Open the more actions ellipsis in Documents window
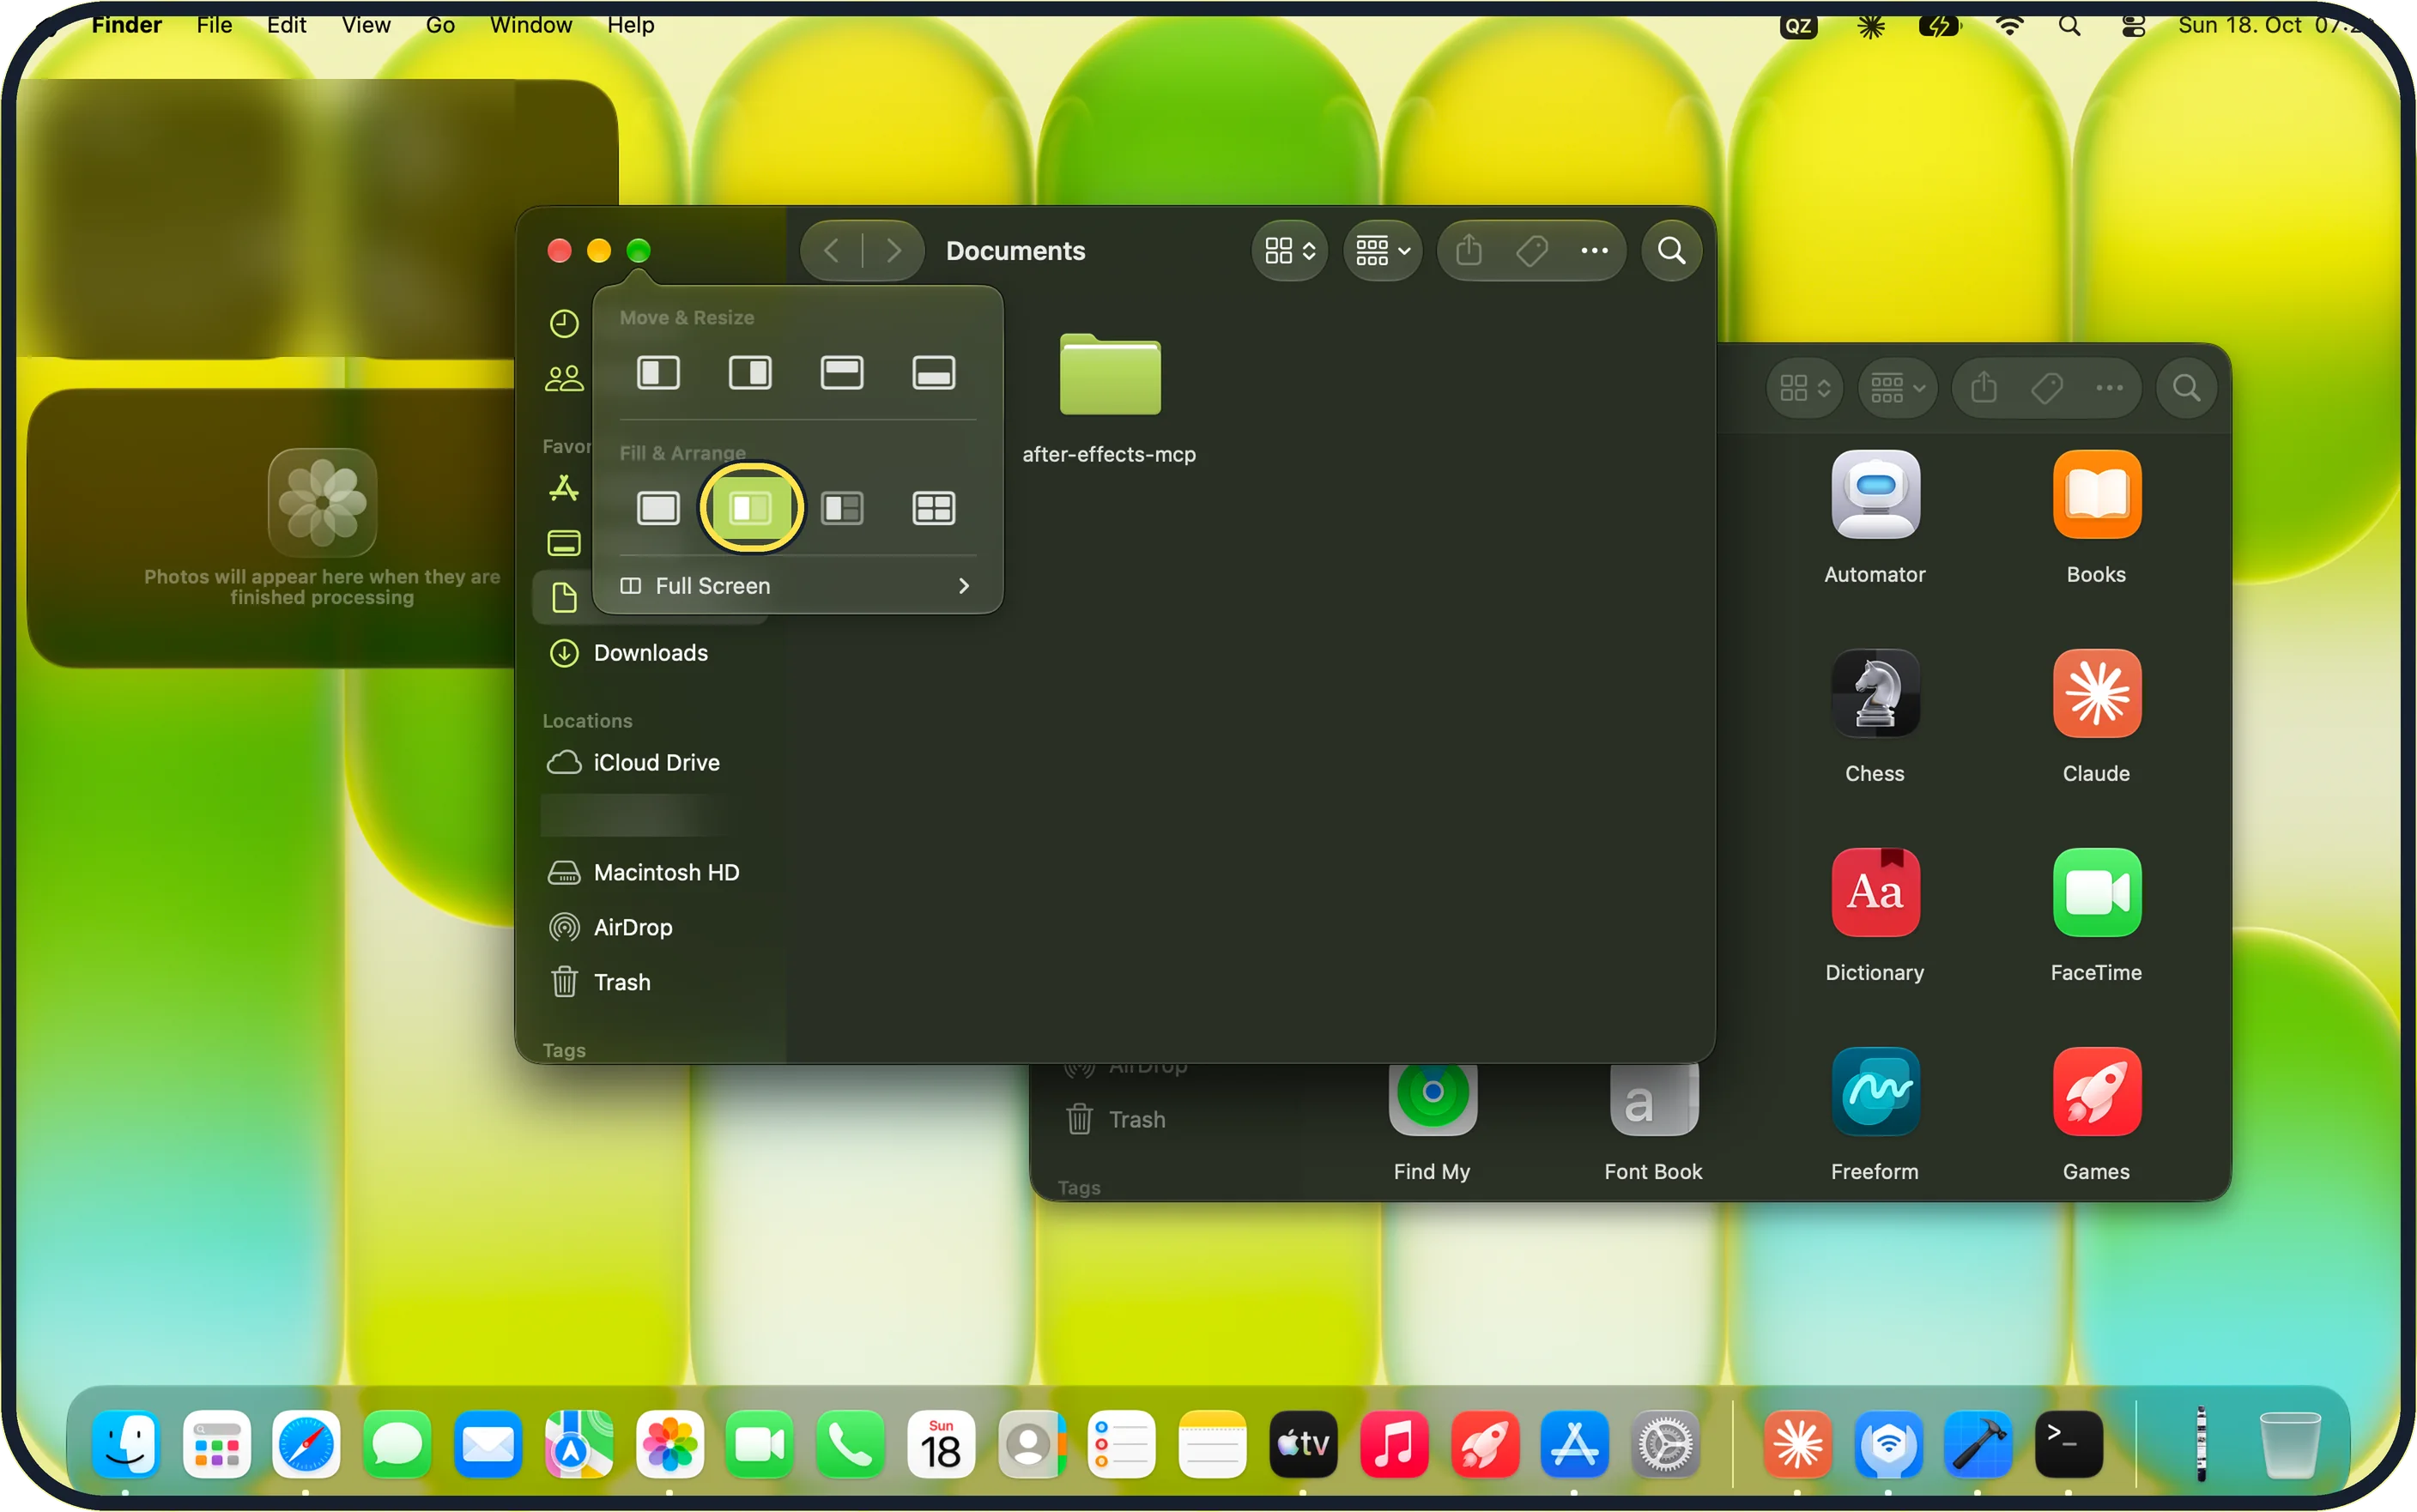This screenshot has height=1512, width=2417. tap(1595, 250)
